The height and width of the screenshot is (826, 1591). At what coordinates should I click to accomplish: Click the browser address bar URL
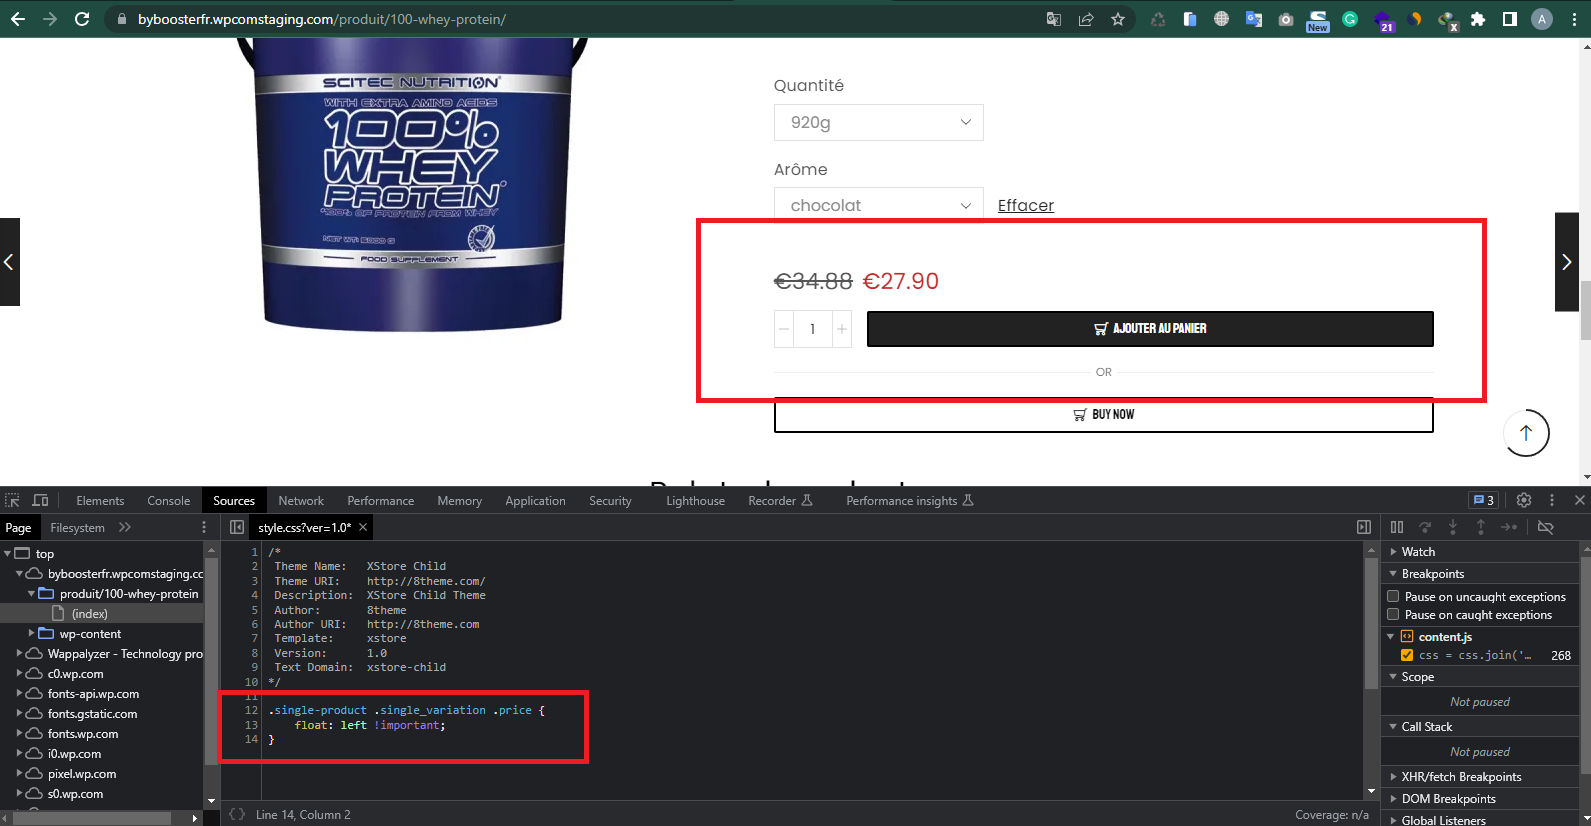321,19
